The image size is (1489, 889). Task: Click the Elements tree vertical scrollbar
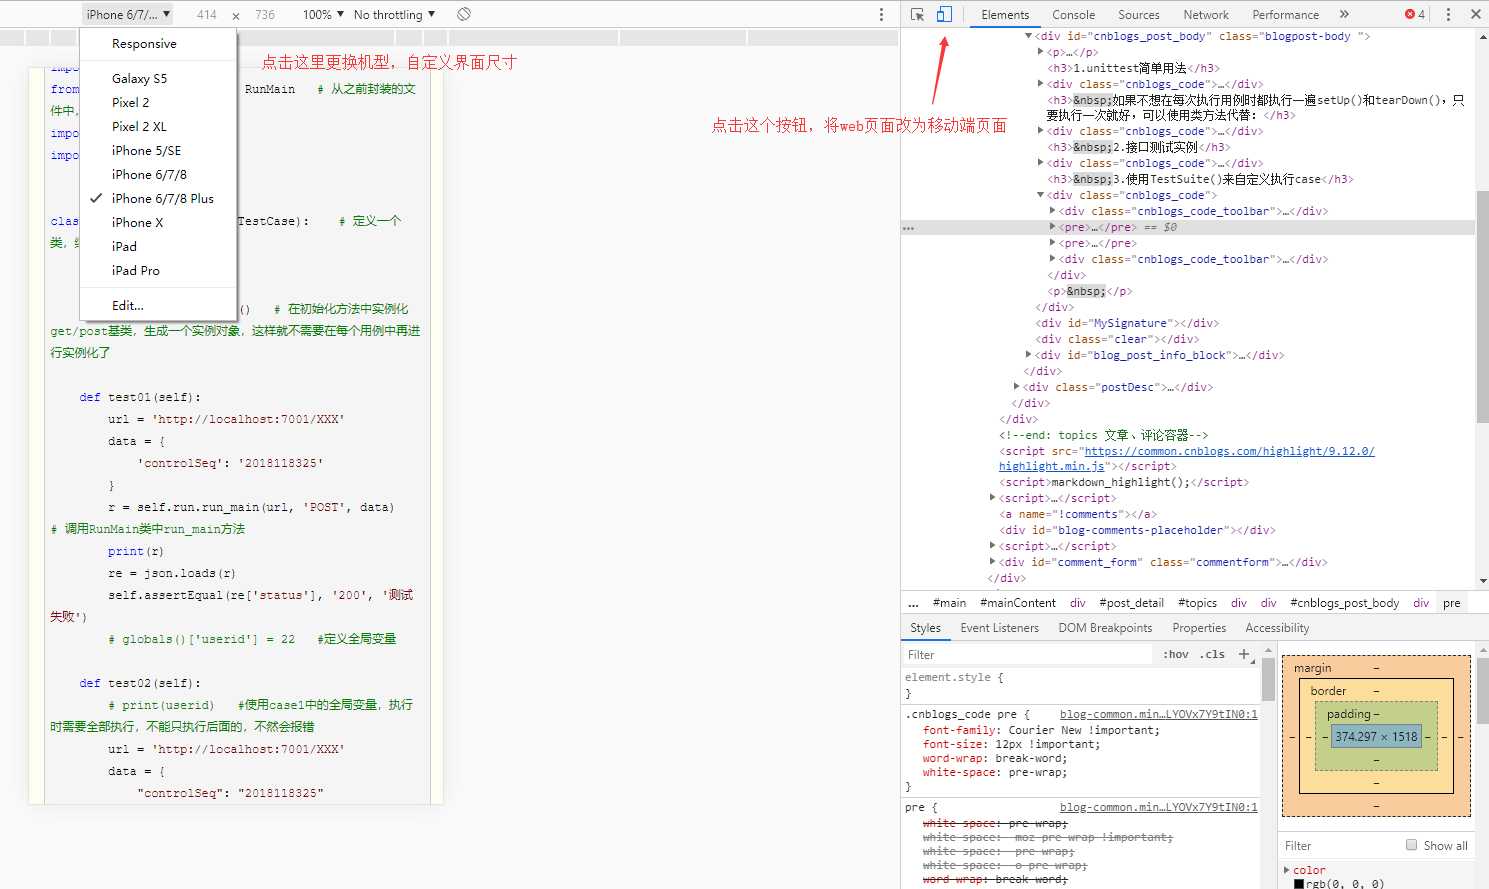point(1482,305)
